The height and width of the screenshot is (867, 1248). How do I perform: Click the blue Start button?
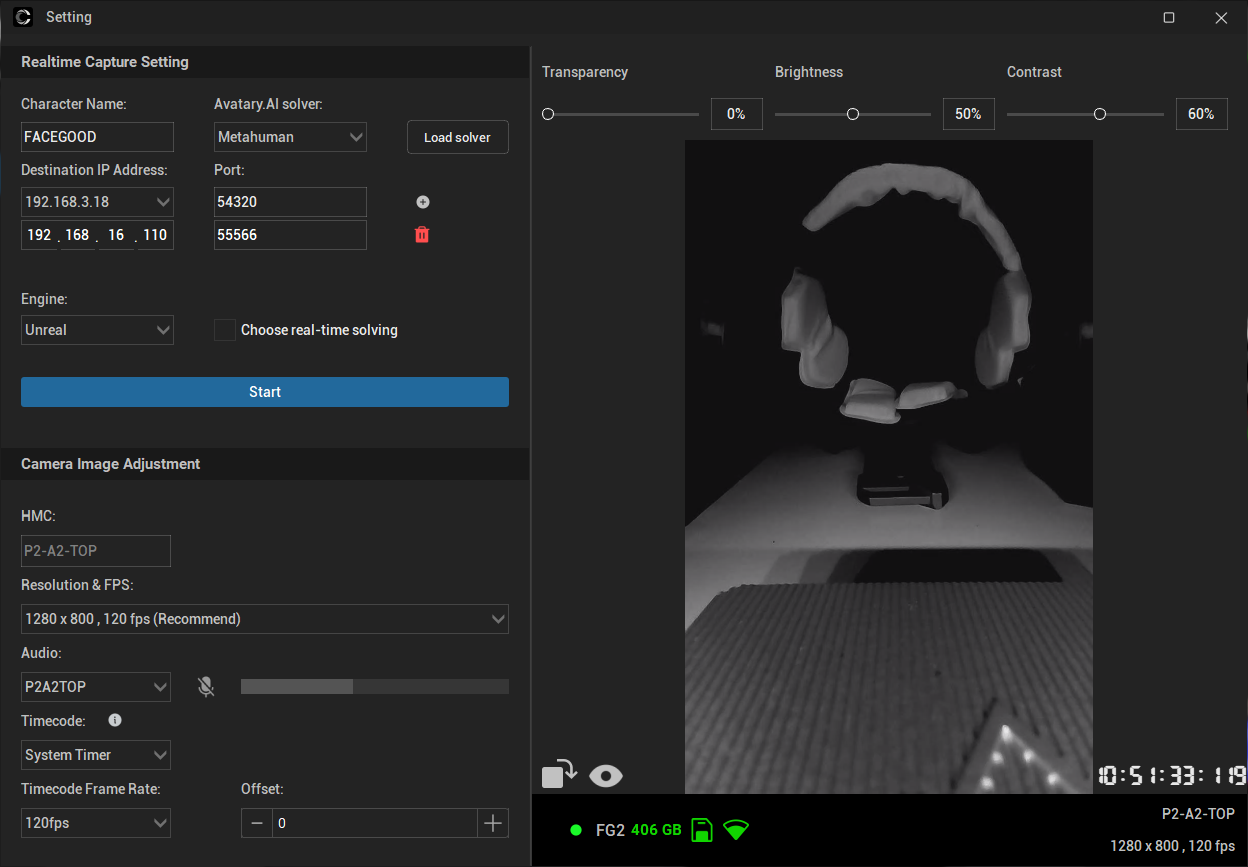(265, 392)
